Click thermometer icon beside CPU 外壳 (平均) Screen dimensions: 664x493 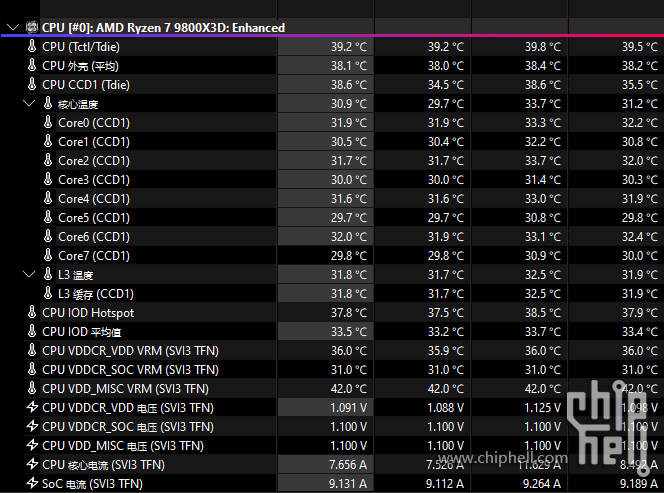point(32,65)
